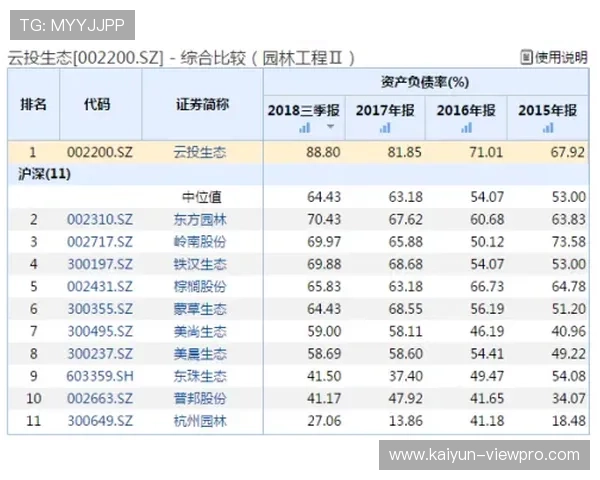Click the chart icon under 2015年报
The height and width of the screenshot is (480, 600).
(x=548, y=127)
